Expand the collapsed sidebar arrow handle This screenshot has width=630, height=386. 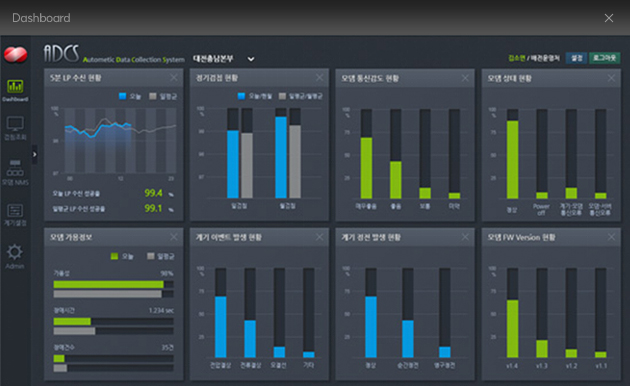(35, 154)
